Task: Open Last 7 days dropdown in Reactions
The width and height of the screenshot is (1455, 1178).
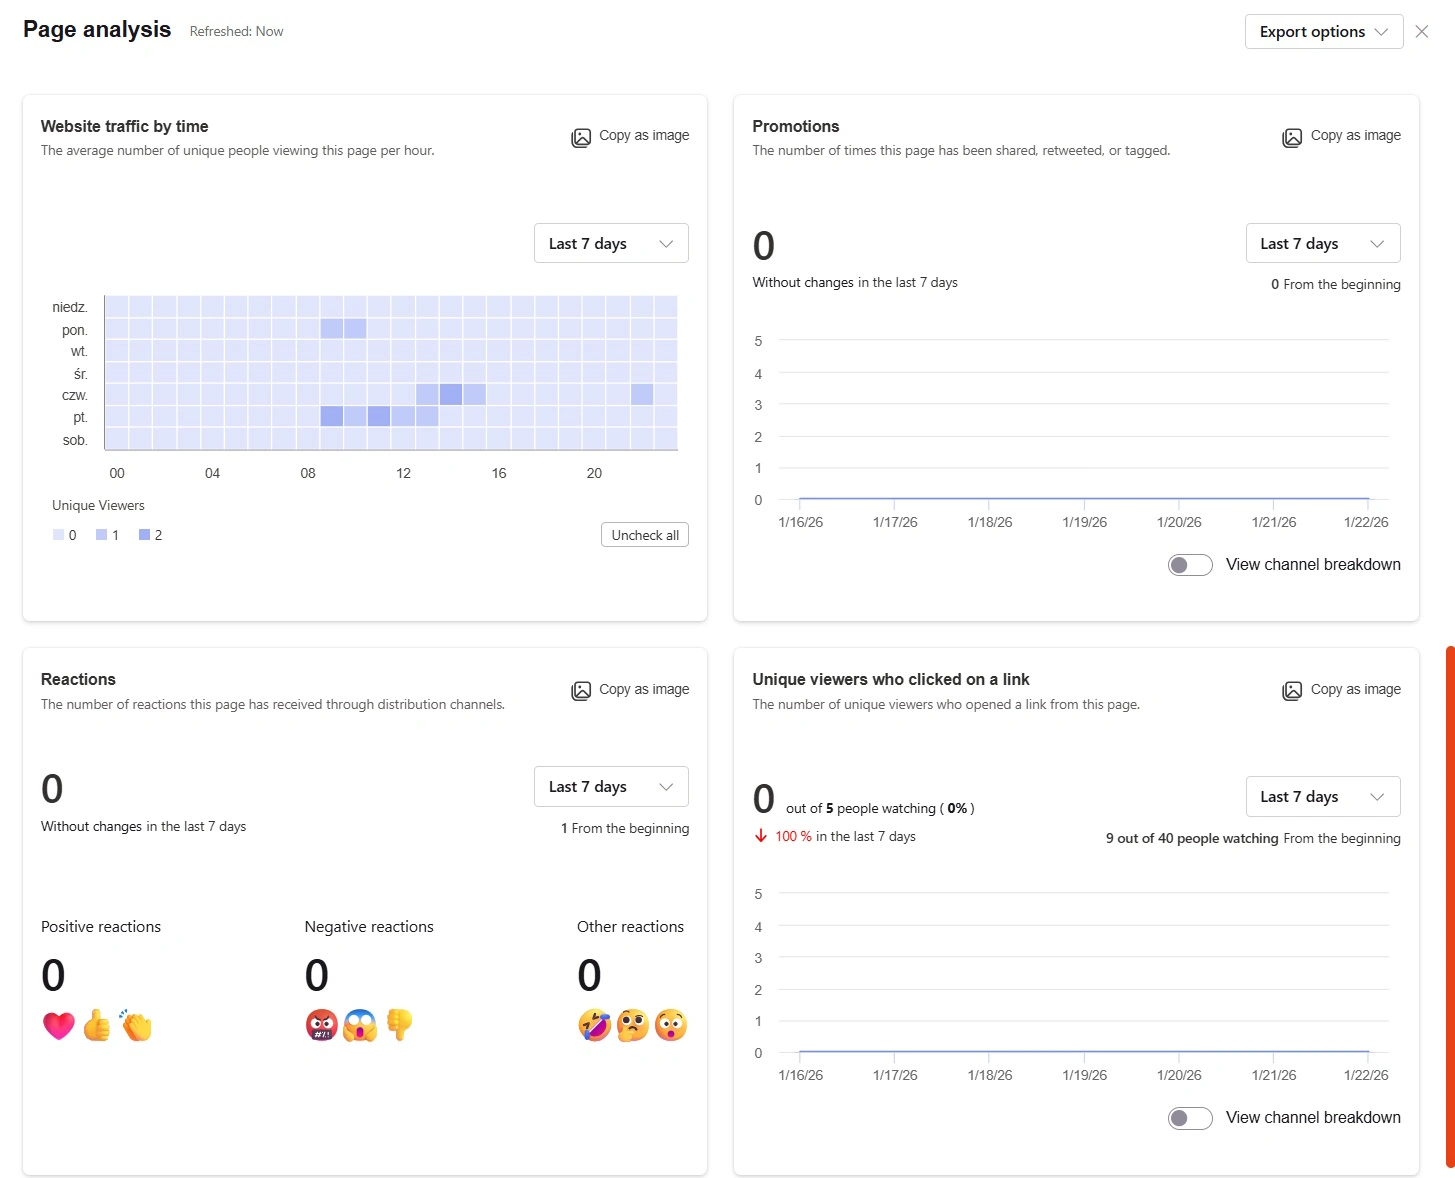Action: tap(611, 787)
